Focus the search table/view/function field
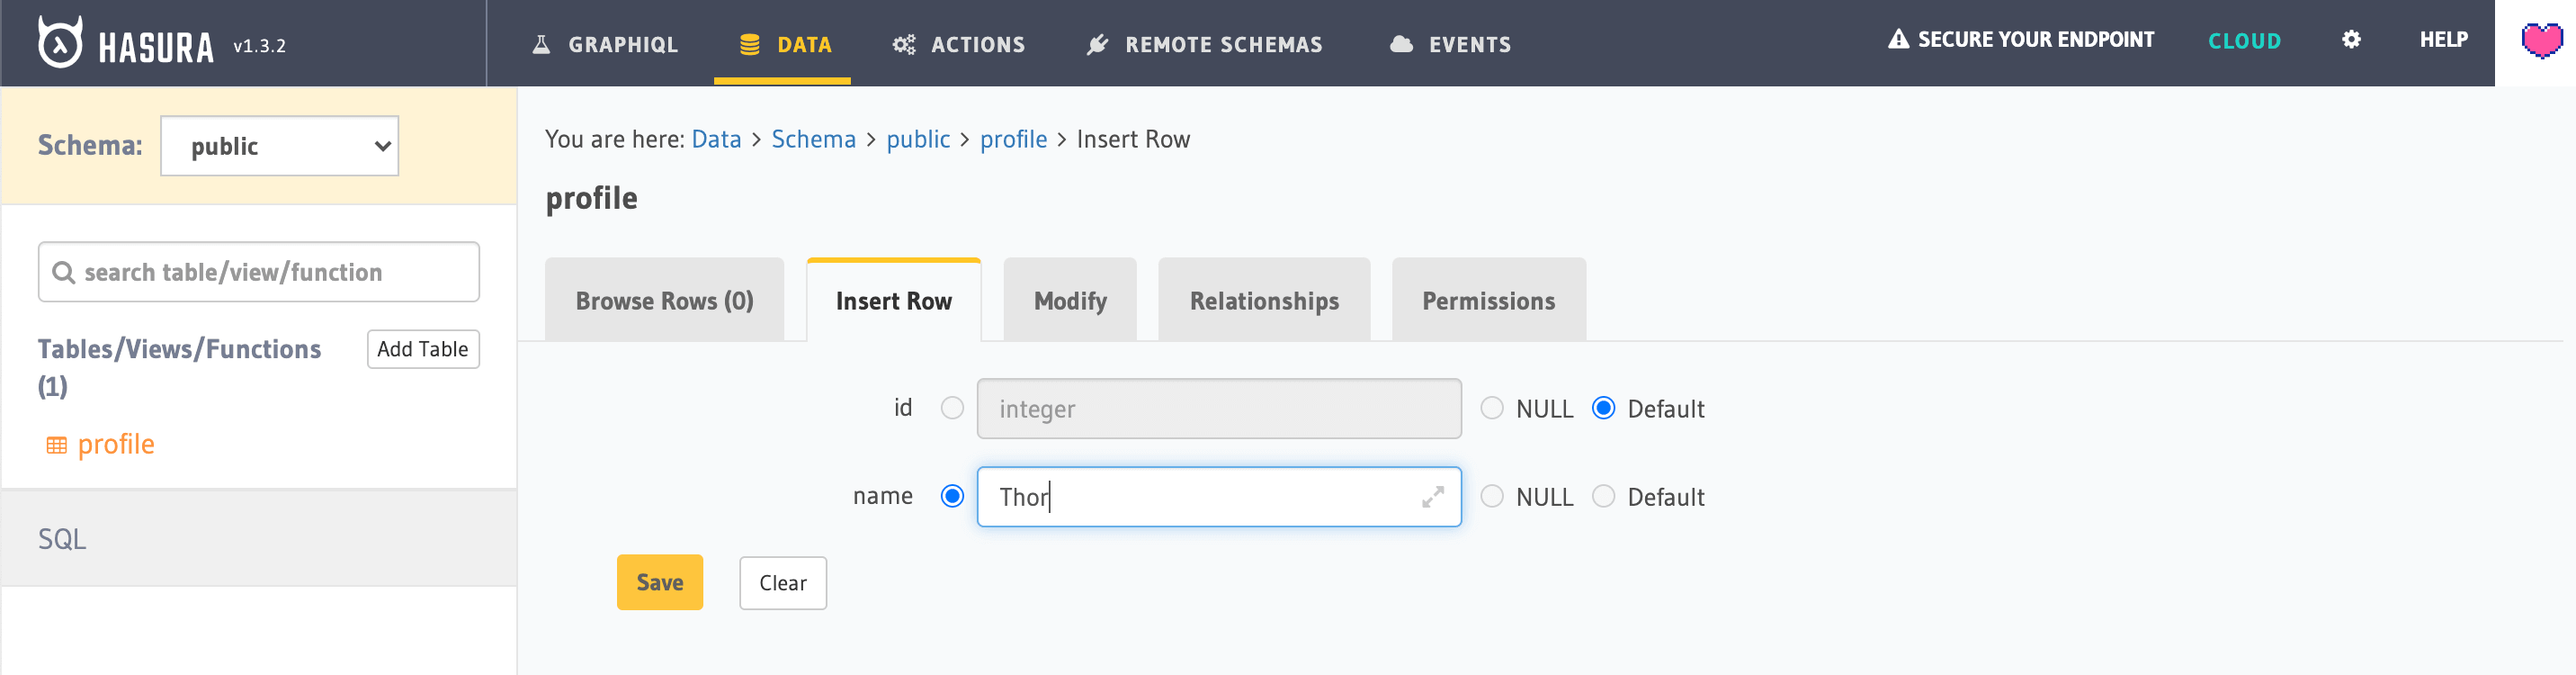The image size is (2576, 675). coord(259,272)
